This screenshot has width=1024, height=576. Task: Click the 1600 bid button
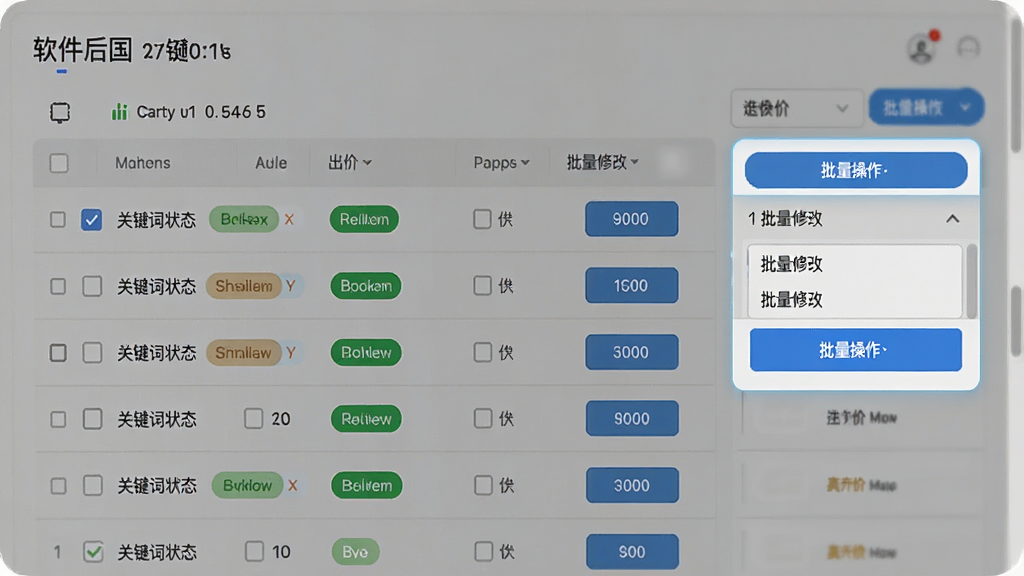[632, 285]
